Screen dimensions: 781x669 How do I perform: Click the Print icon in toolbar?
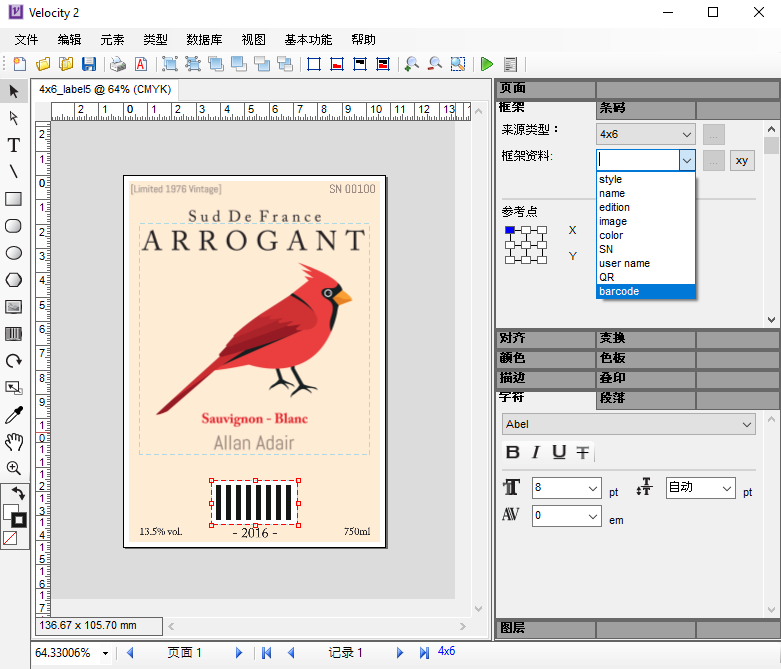(118, 65)
